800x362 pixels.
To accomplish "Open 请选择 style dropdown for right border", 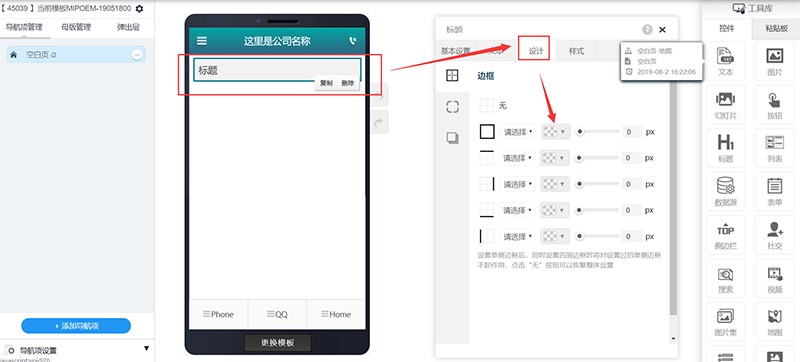I will point(517,184).
